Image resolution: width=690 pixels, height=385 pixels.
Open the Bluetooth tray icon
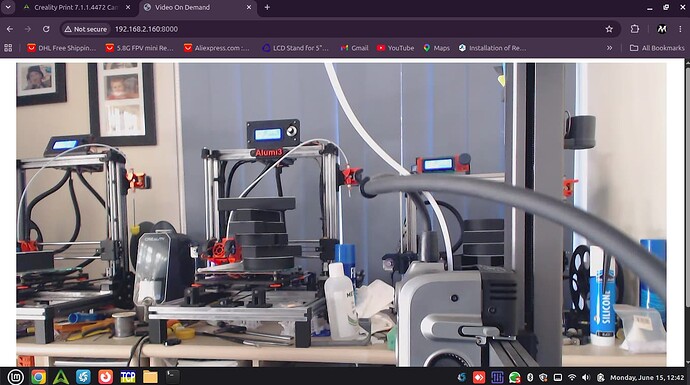(530, 377)
